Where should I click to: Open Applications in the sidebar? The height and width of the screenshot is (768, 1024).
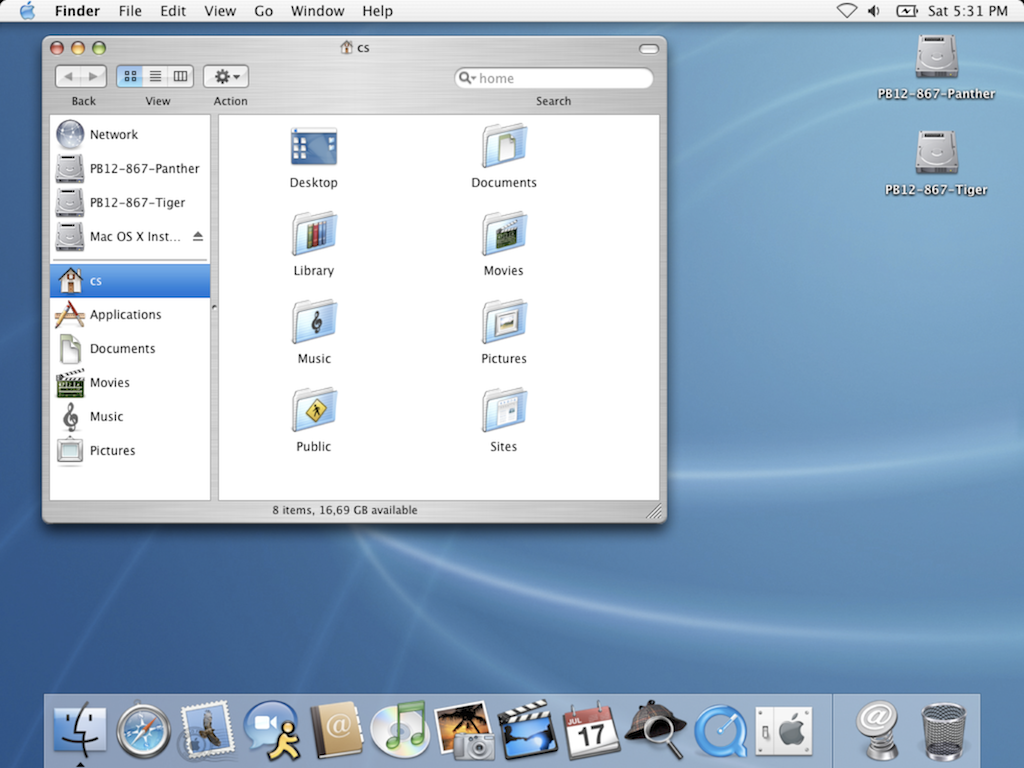[x=130, y=315]
